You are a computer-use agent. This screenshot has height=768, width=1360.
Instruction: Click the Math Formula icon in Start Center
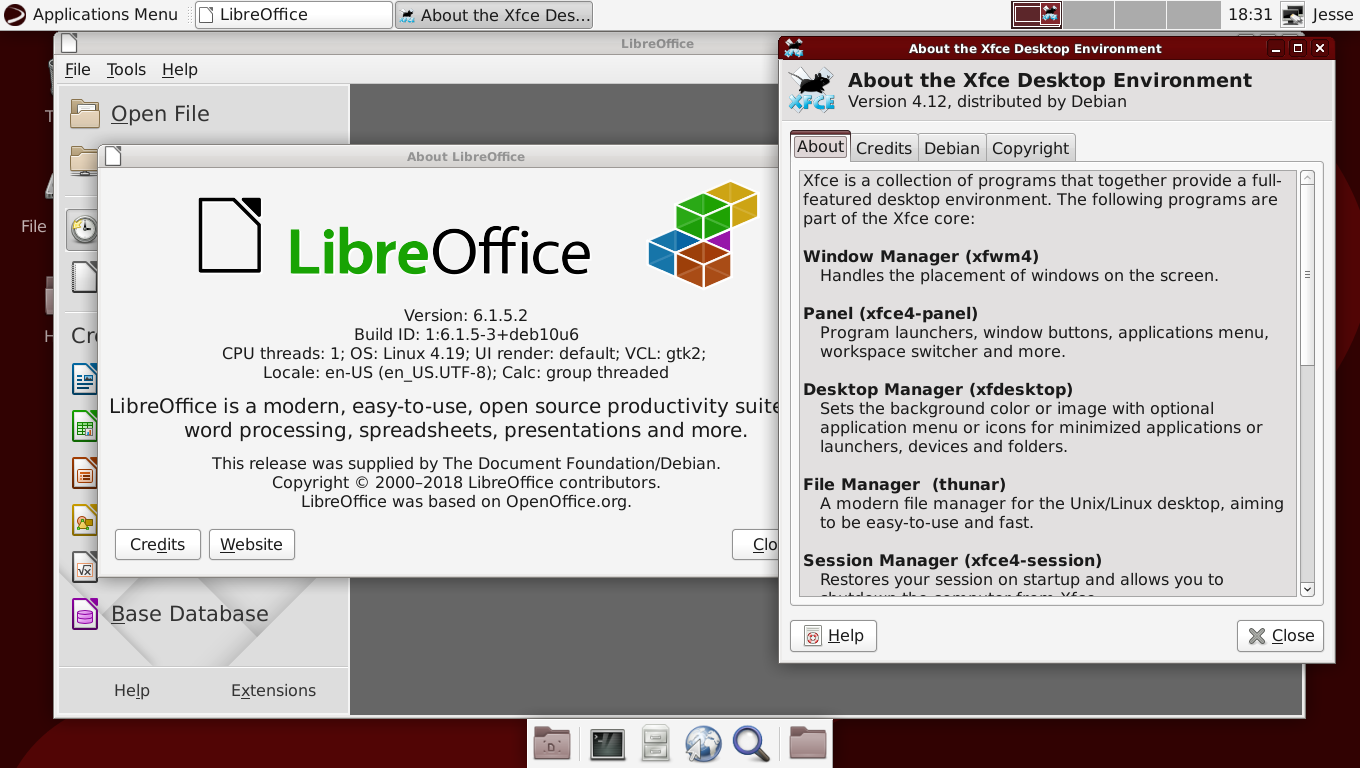pyautogui.click(x=84, y=567)
